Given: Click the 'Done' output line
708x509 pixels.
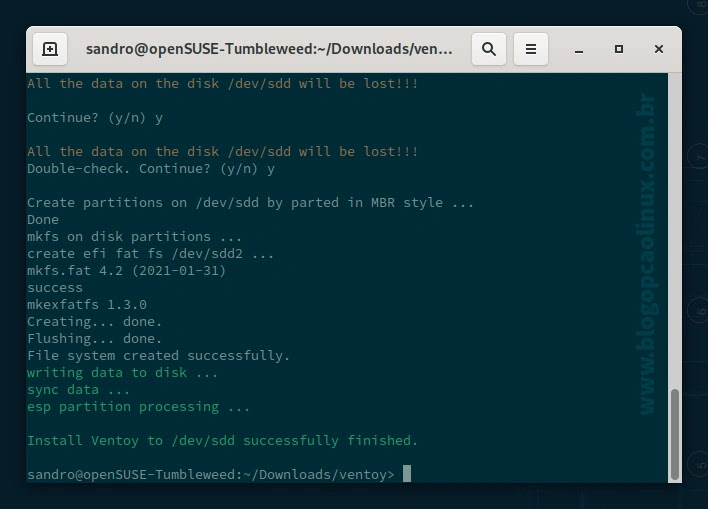Looking at the screenshot, I should [42, 219].
